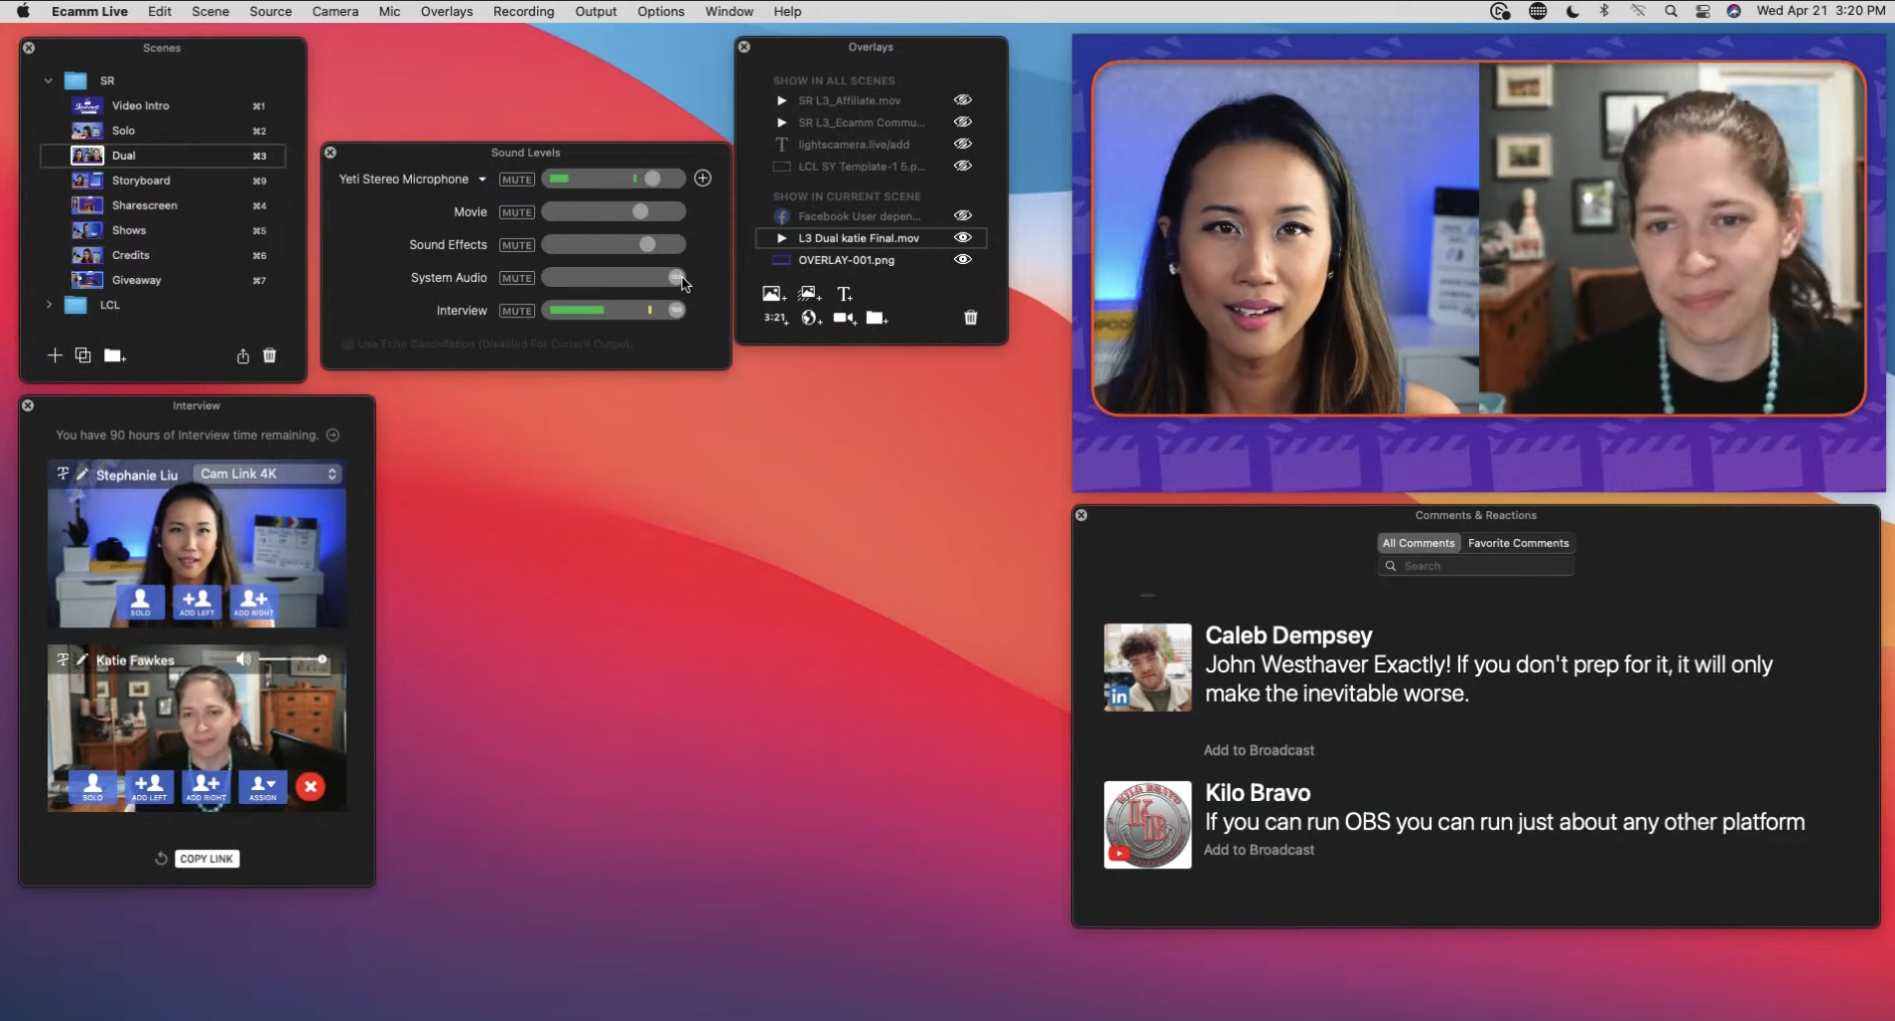This screenshot has height=1021, width=1895.
Task: Copy the interview invite link
Action: tap(206, 858)
